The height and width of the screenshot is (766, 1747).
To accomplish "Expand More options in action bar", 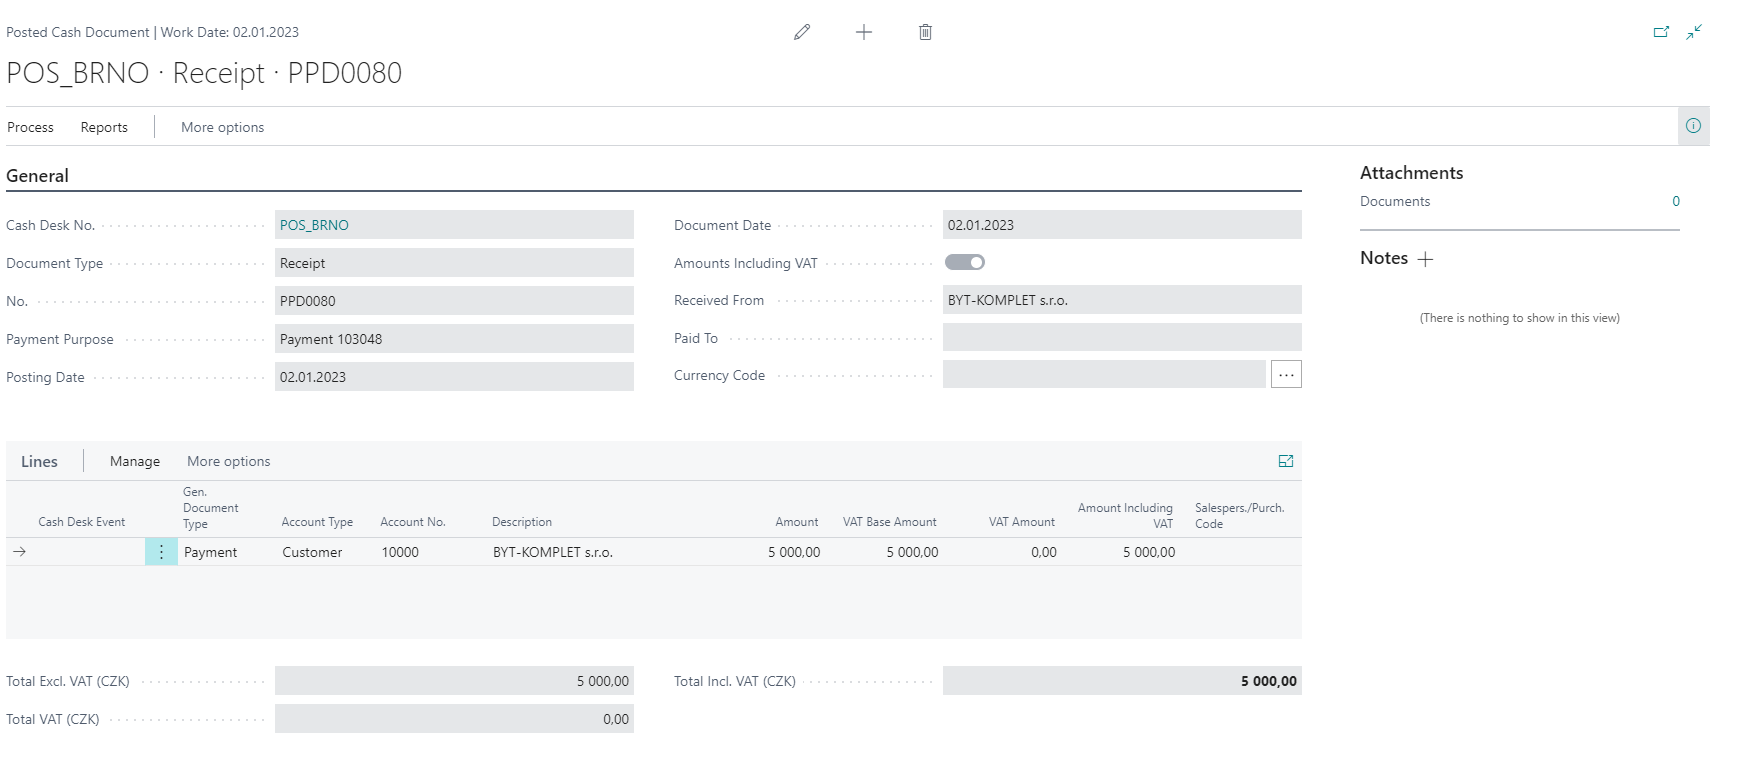I will click(222, 127).
